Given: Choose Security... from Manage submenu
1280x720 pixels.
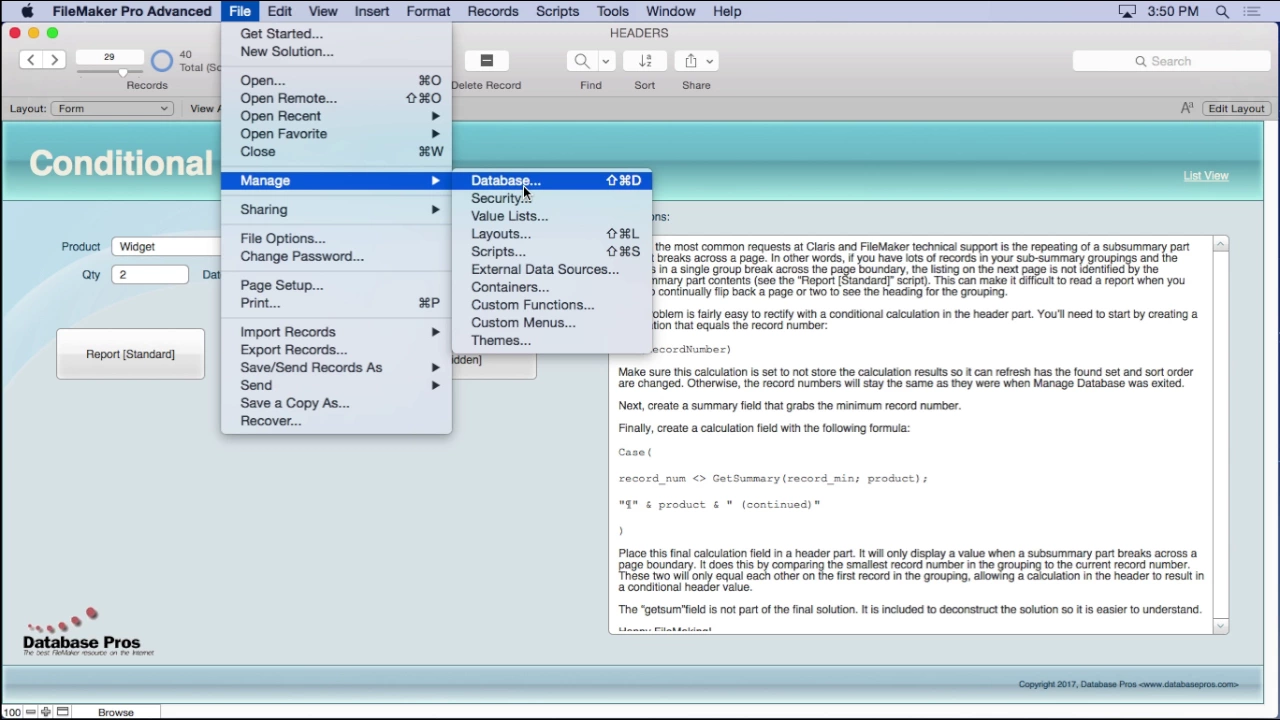Looking at the screenshot, I should pos(552,198).
